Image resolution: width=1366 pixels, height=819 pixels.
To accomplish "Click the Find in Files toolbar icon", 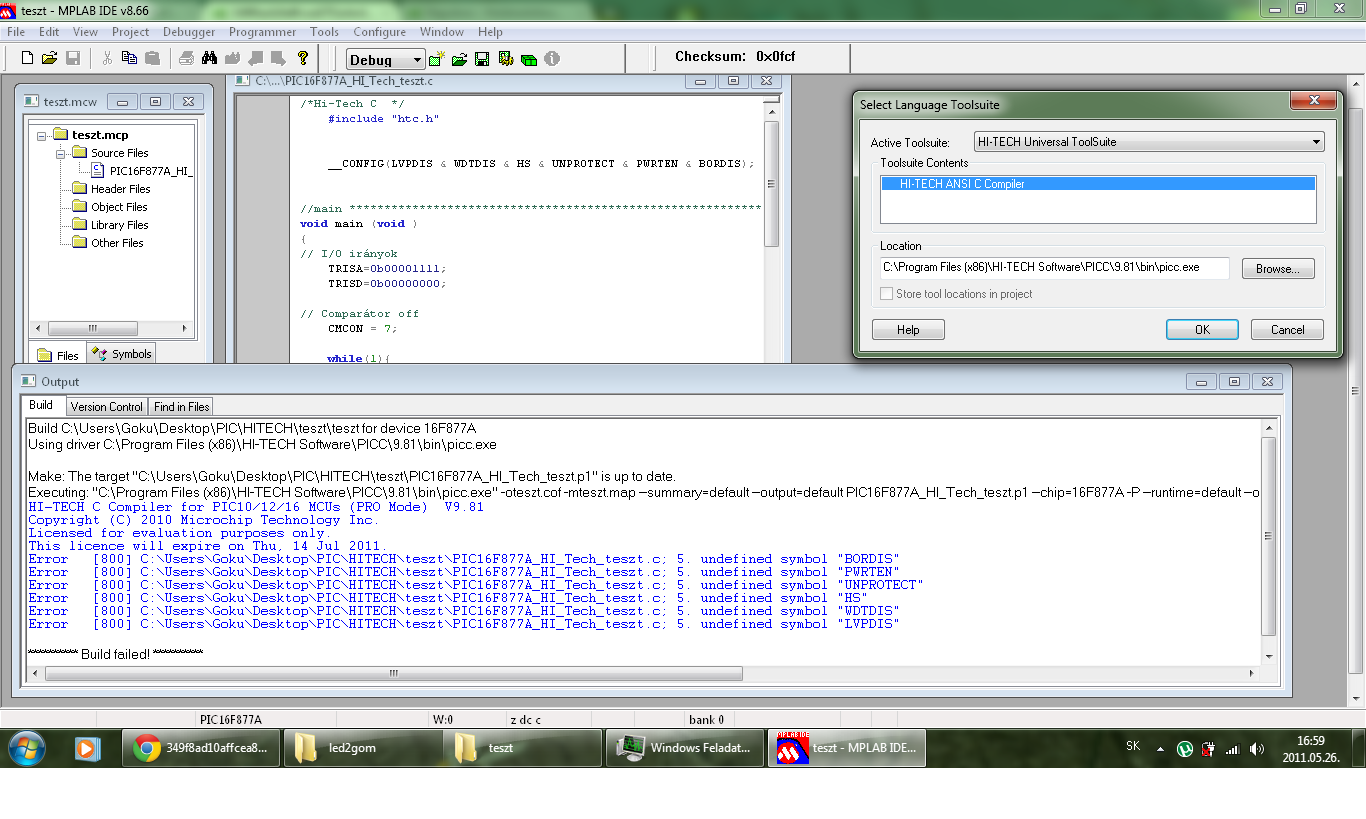I will [x=233, y=58].
